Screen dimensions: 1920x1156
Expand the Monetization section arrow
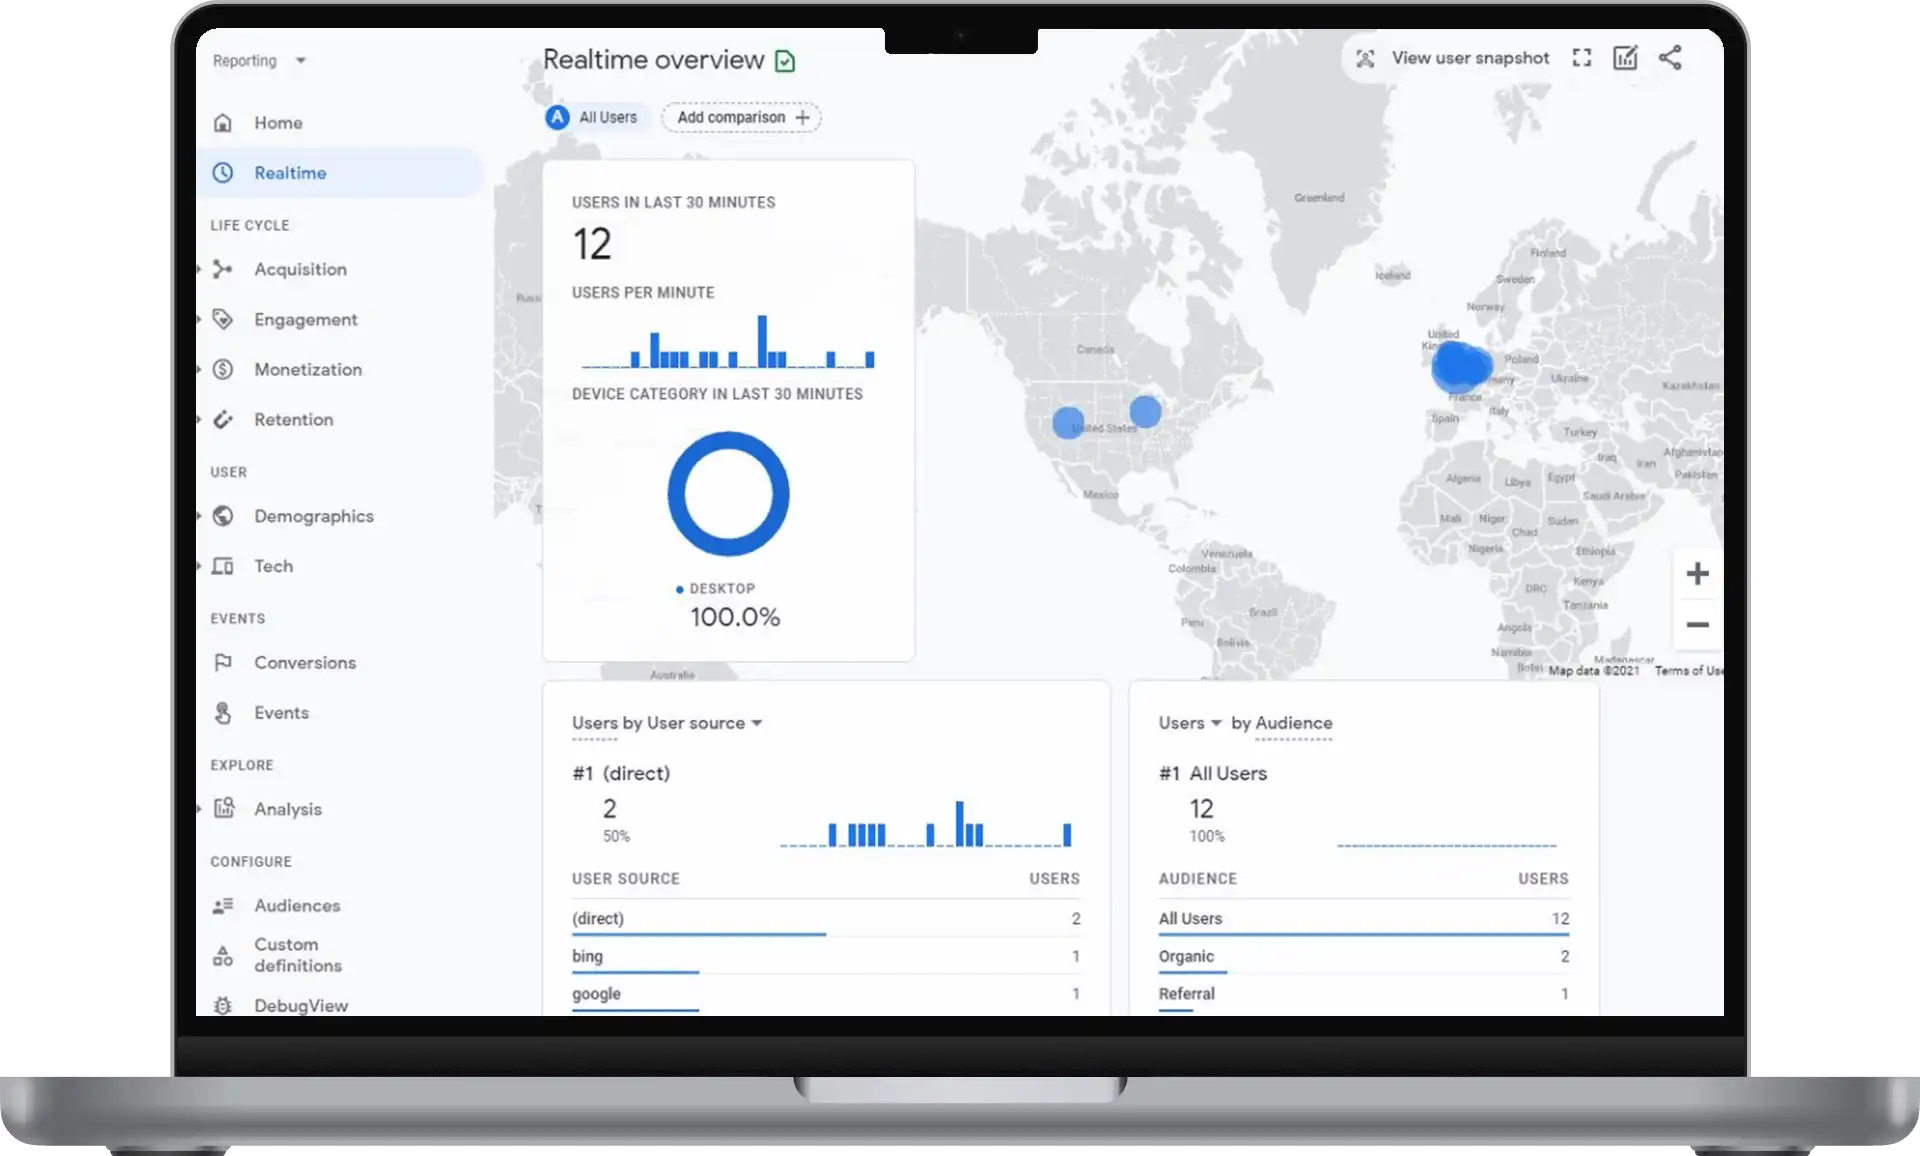[199, 369]
